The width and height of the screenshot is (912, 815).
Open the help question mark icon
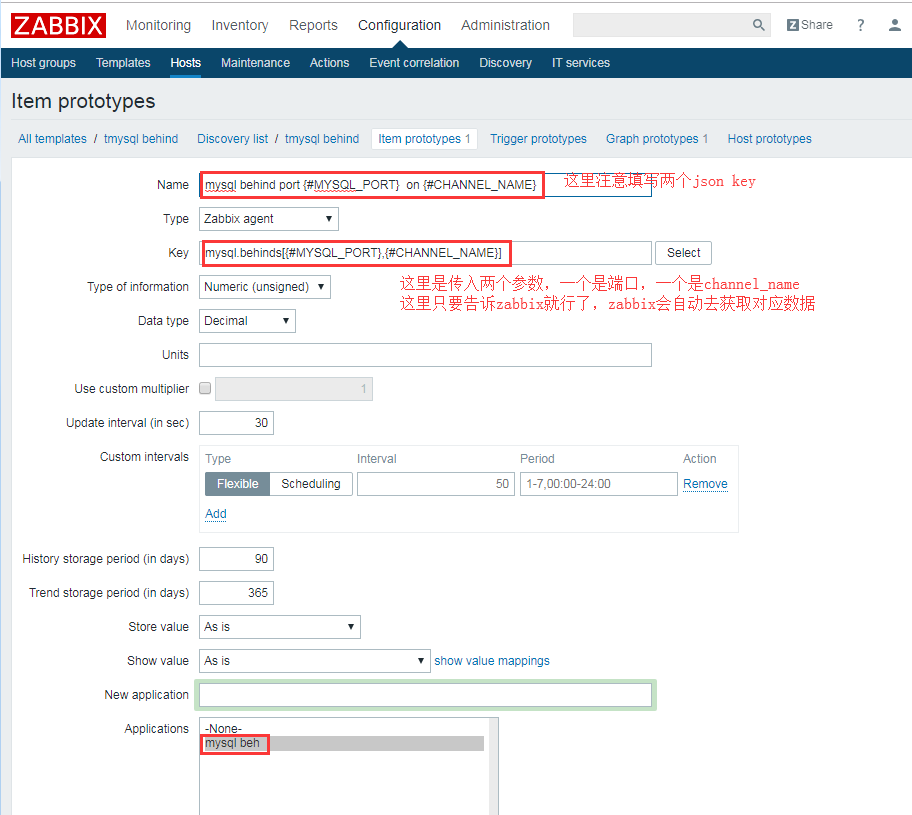pyautogui.click(x=860, y=25)
